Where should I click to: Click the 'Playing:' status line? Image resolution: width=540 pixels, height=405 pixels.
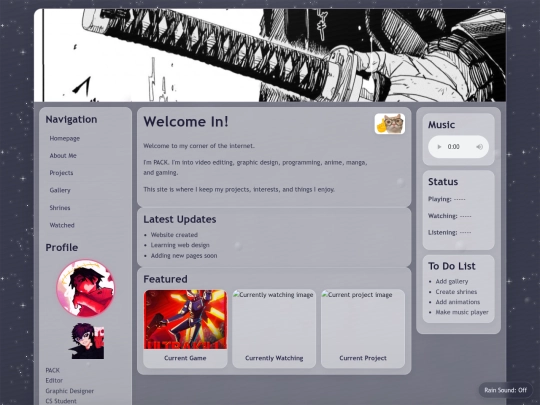click(x=447, y=199)
